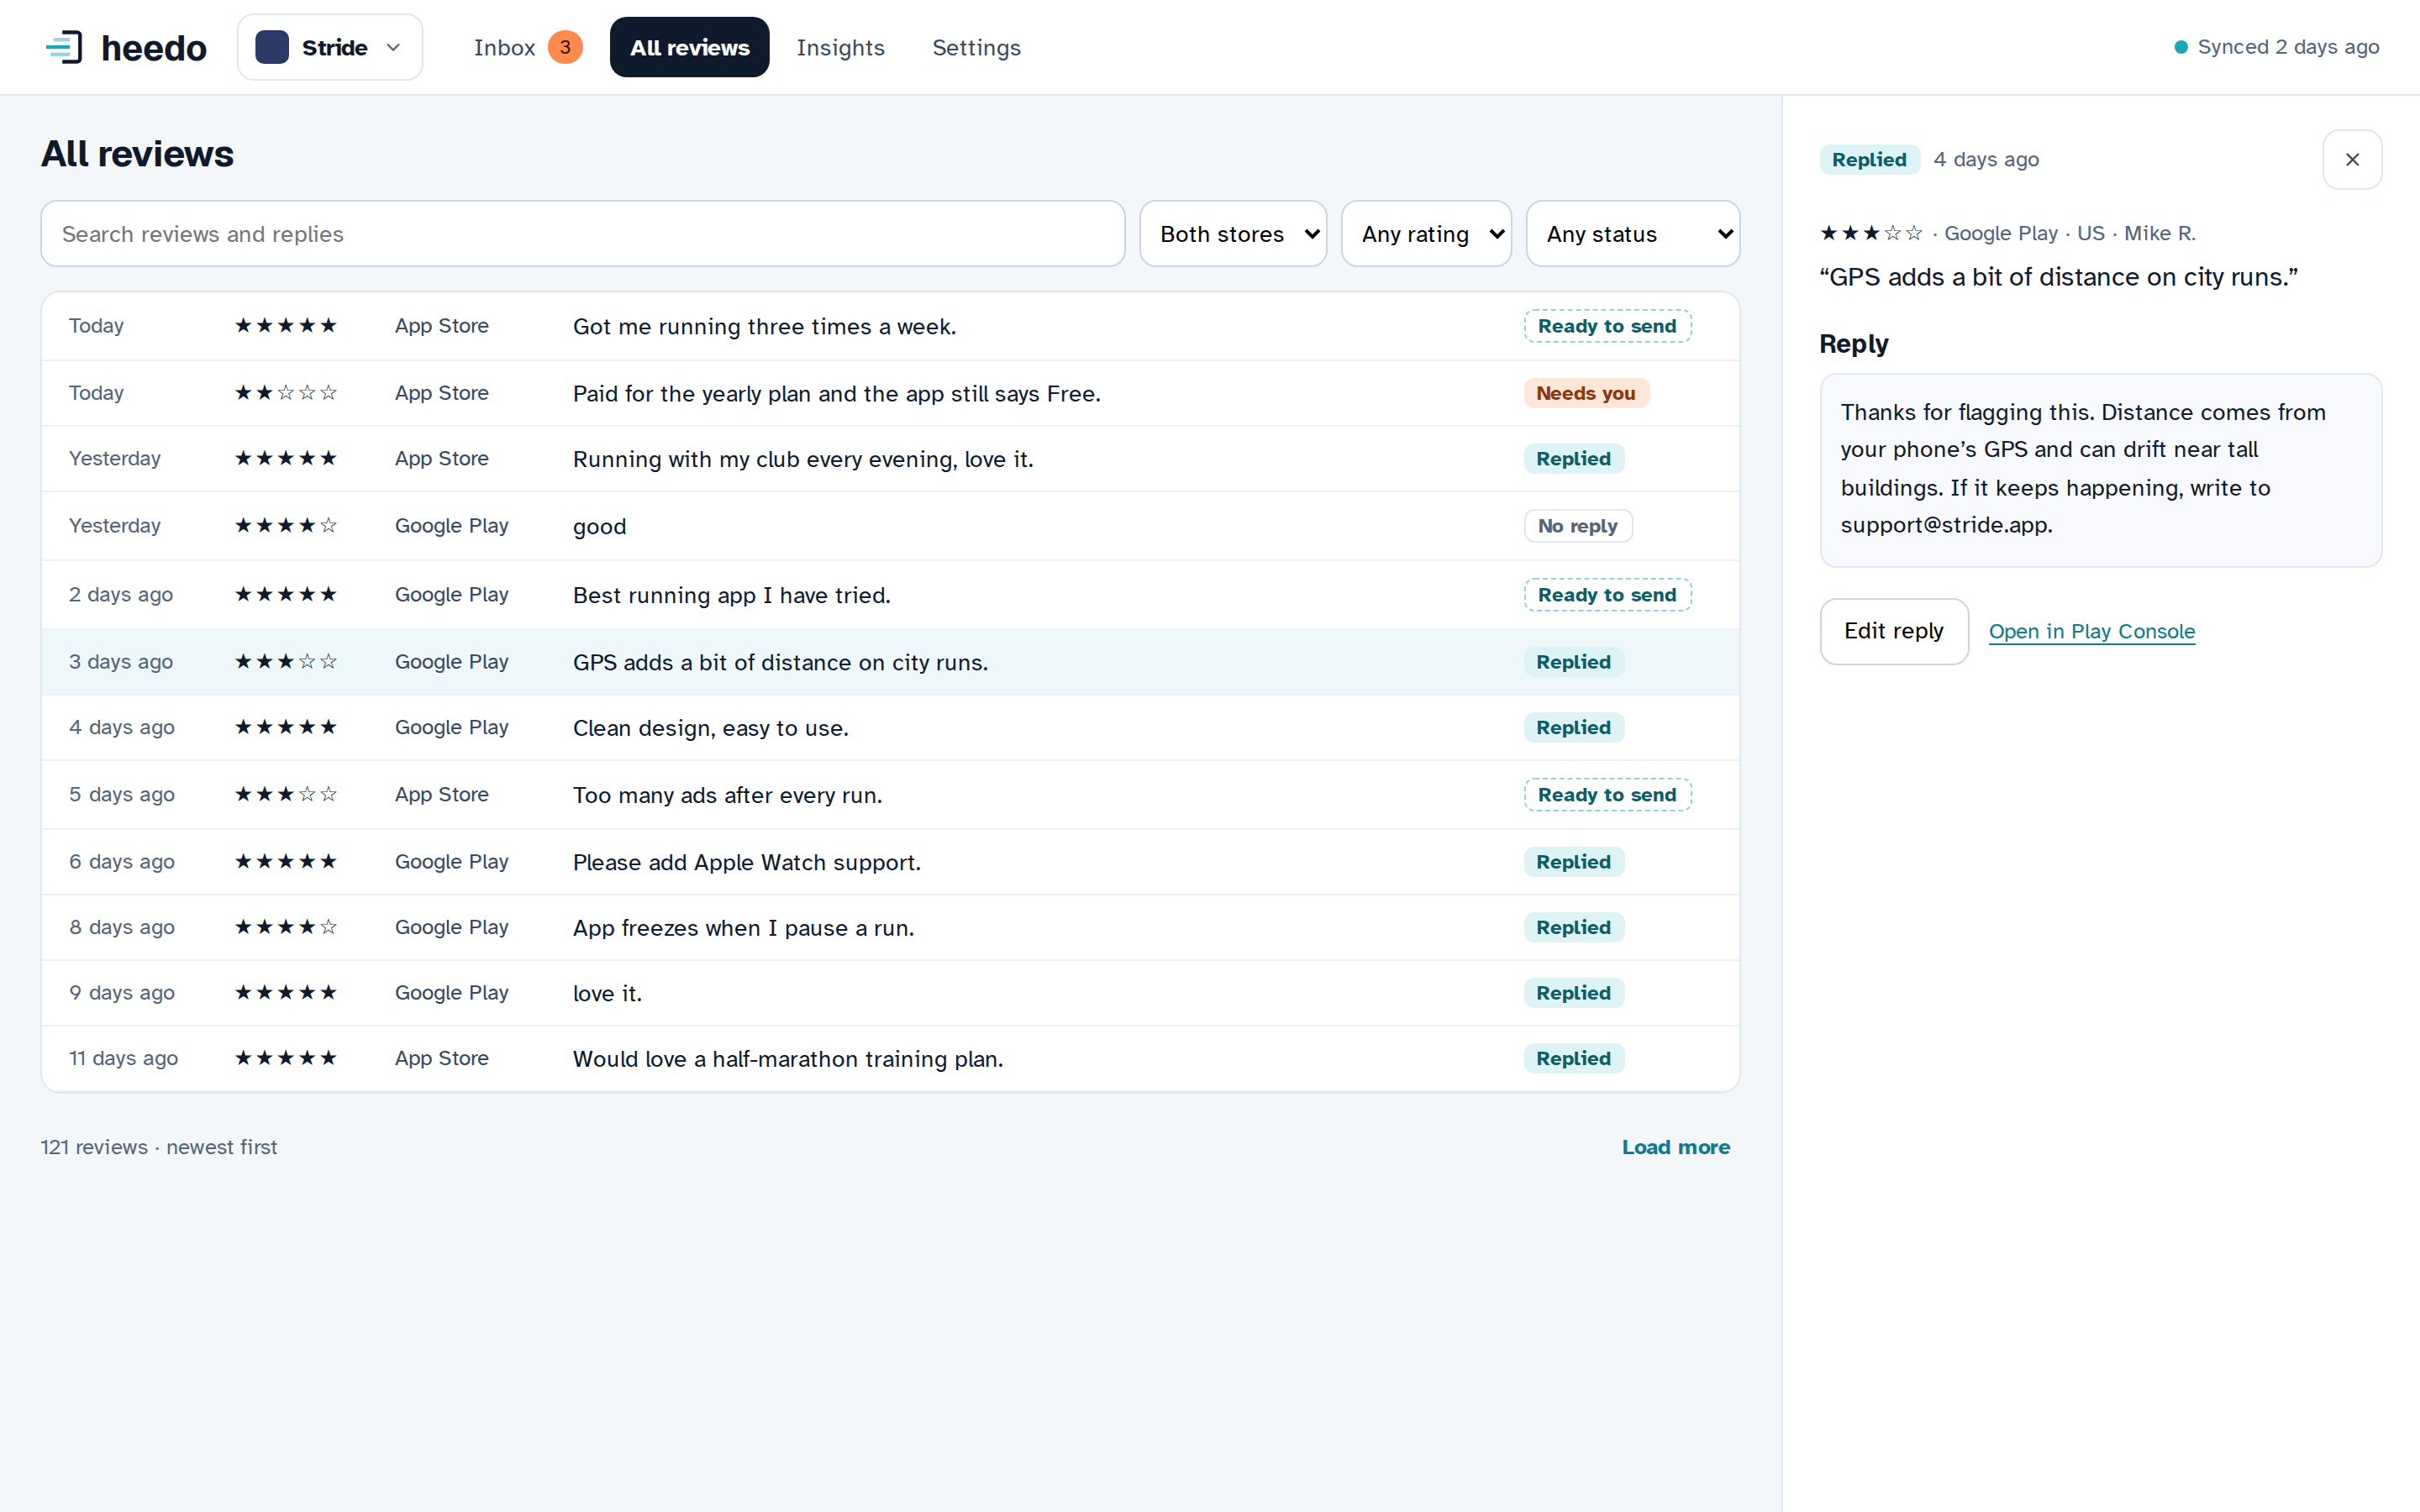
Task: Open the Stride app switcher dropdown
Action: coord(330,47)
